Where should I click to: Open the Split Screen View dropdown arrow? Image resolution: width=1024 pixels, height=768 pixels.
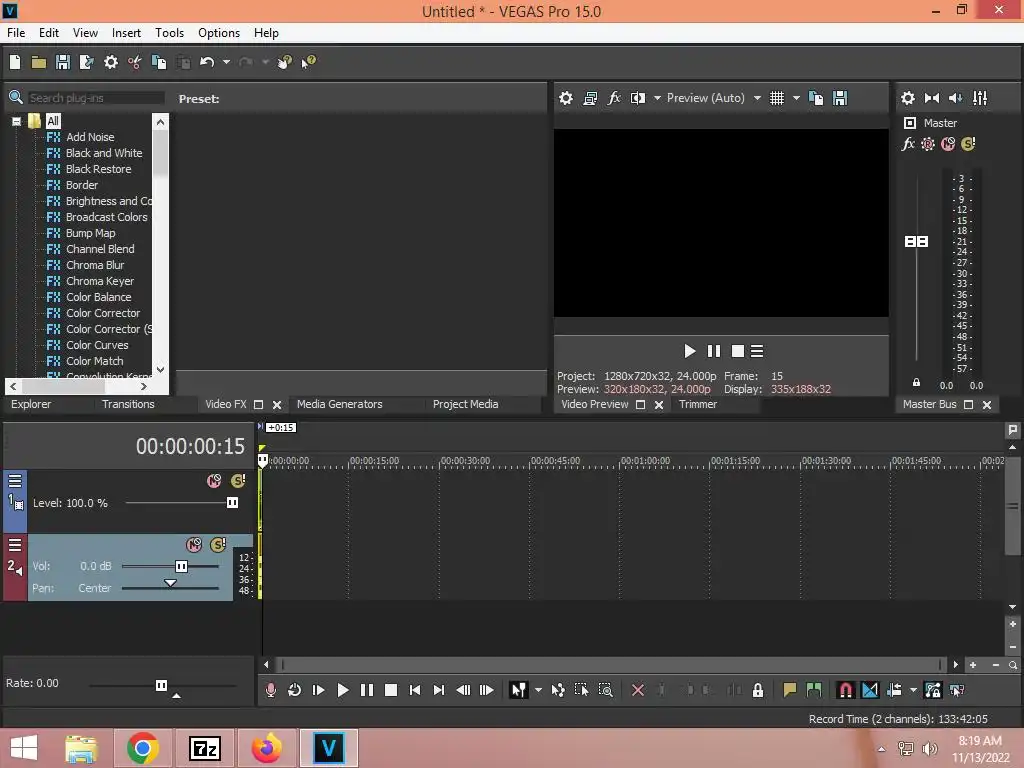(x=657, y=98)
